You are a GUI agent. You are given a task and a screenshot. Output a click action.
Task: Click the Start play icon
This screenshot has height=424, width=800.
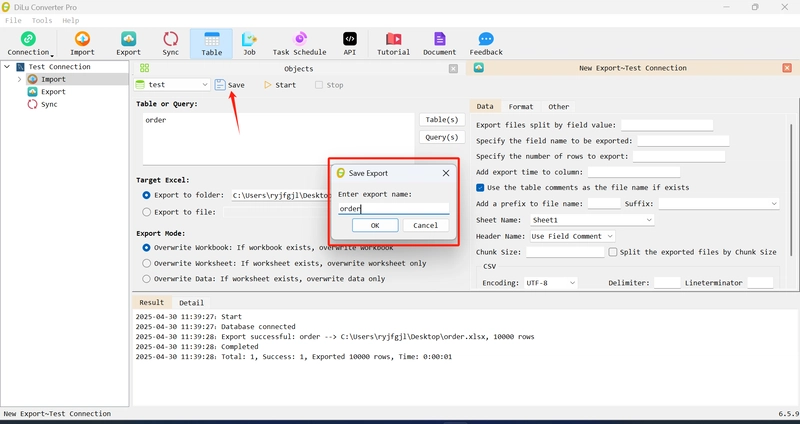268,85
